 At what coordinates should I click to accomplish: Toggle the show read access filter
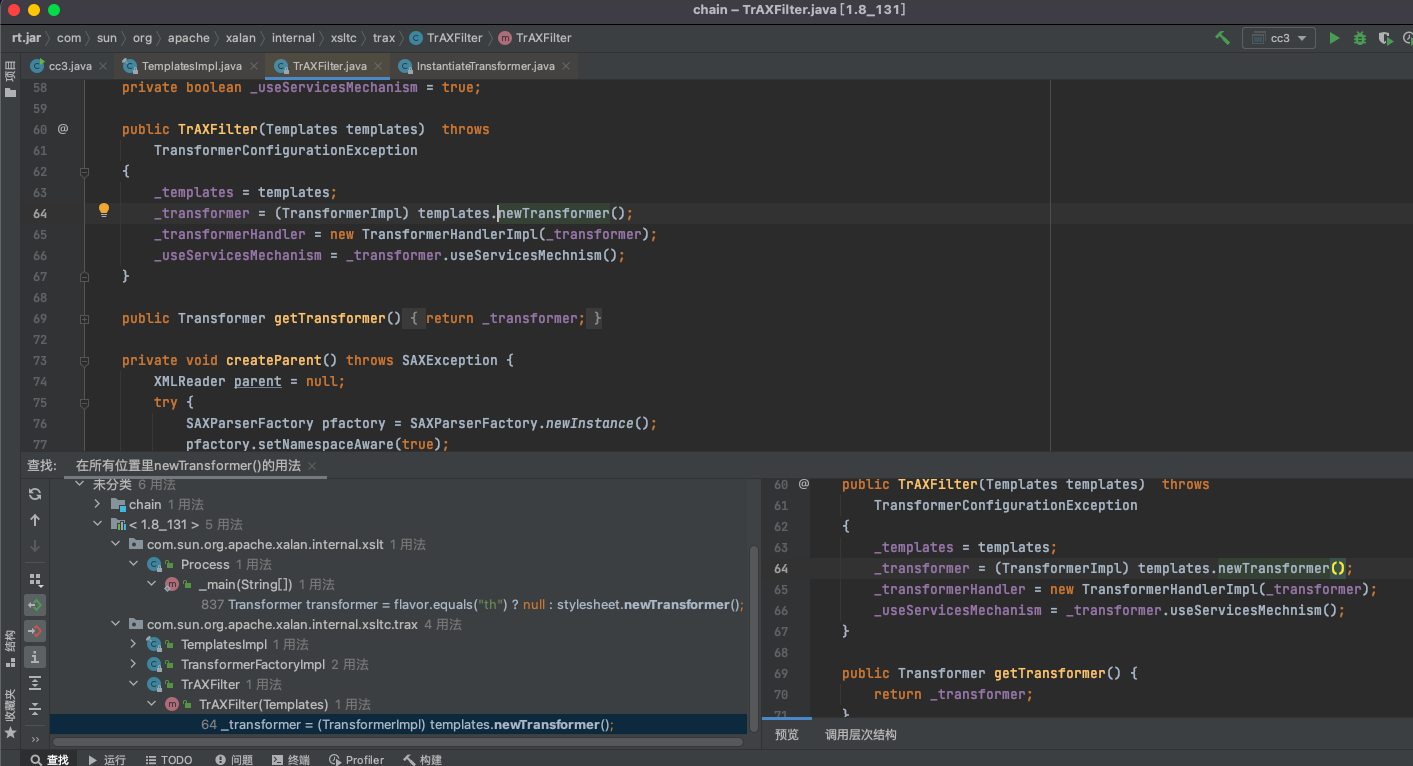point(35,605)
